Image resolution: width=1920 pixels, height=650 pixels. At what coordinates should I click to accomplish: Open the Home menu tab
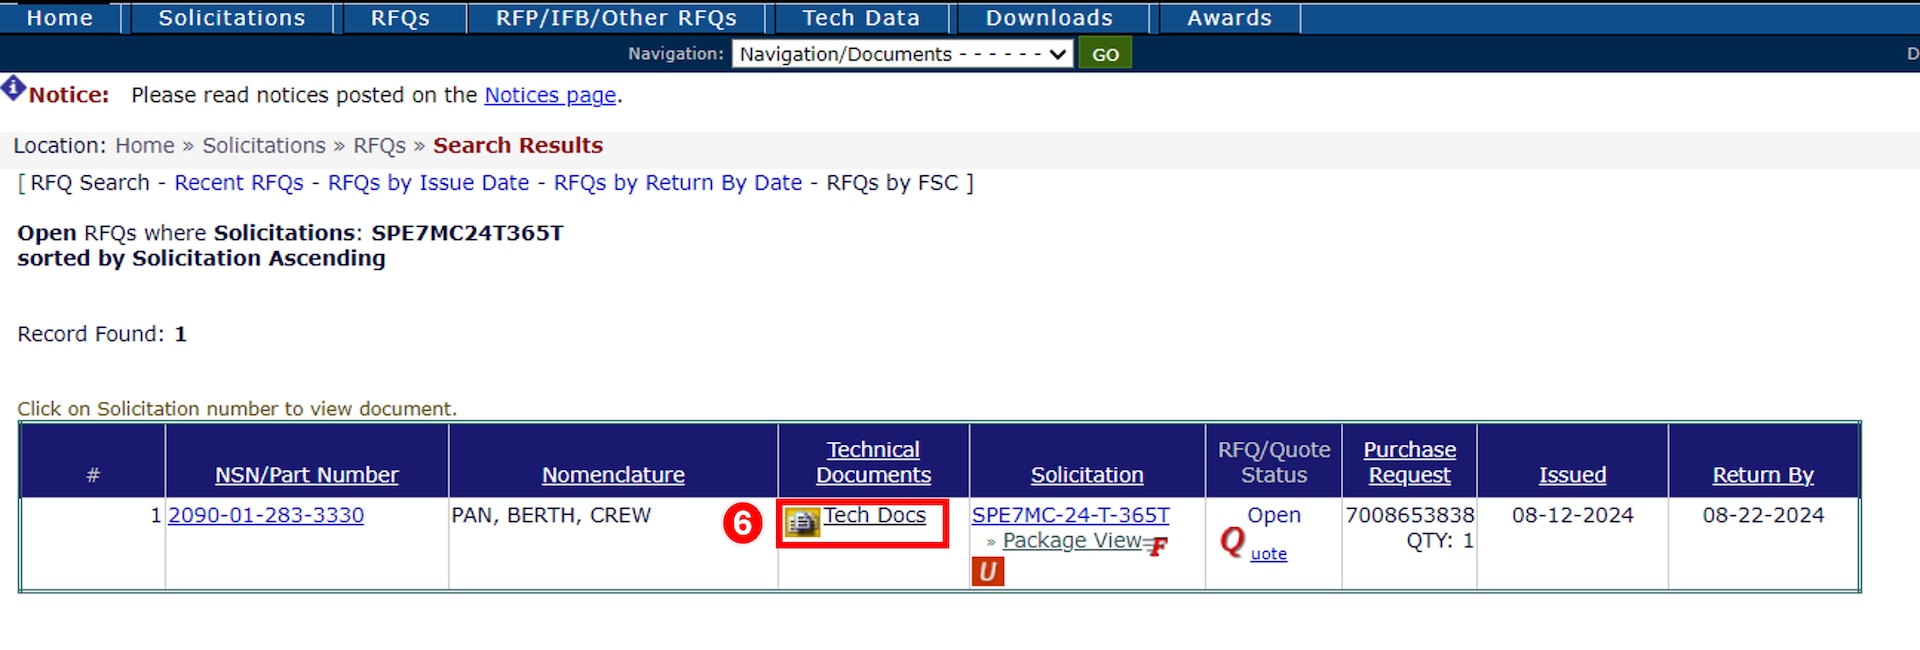[60, 18]
